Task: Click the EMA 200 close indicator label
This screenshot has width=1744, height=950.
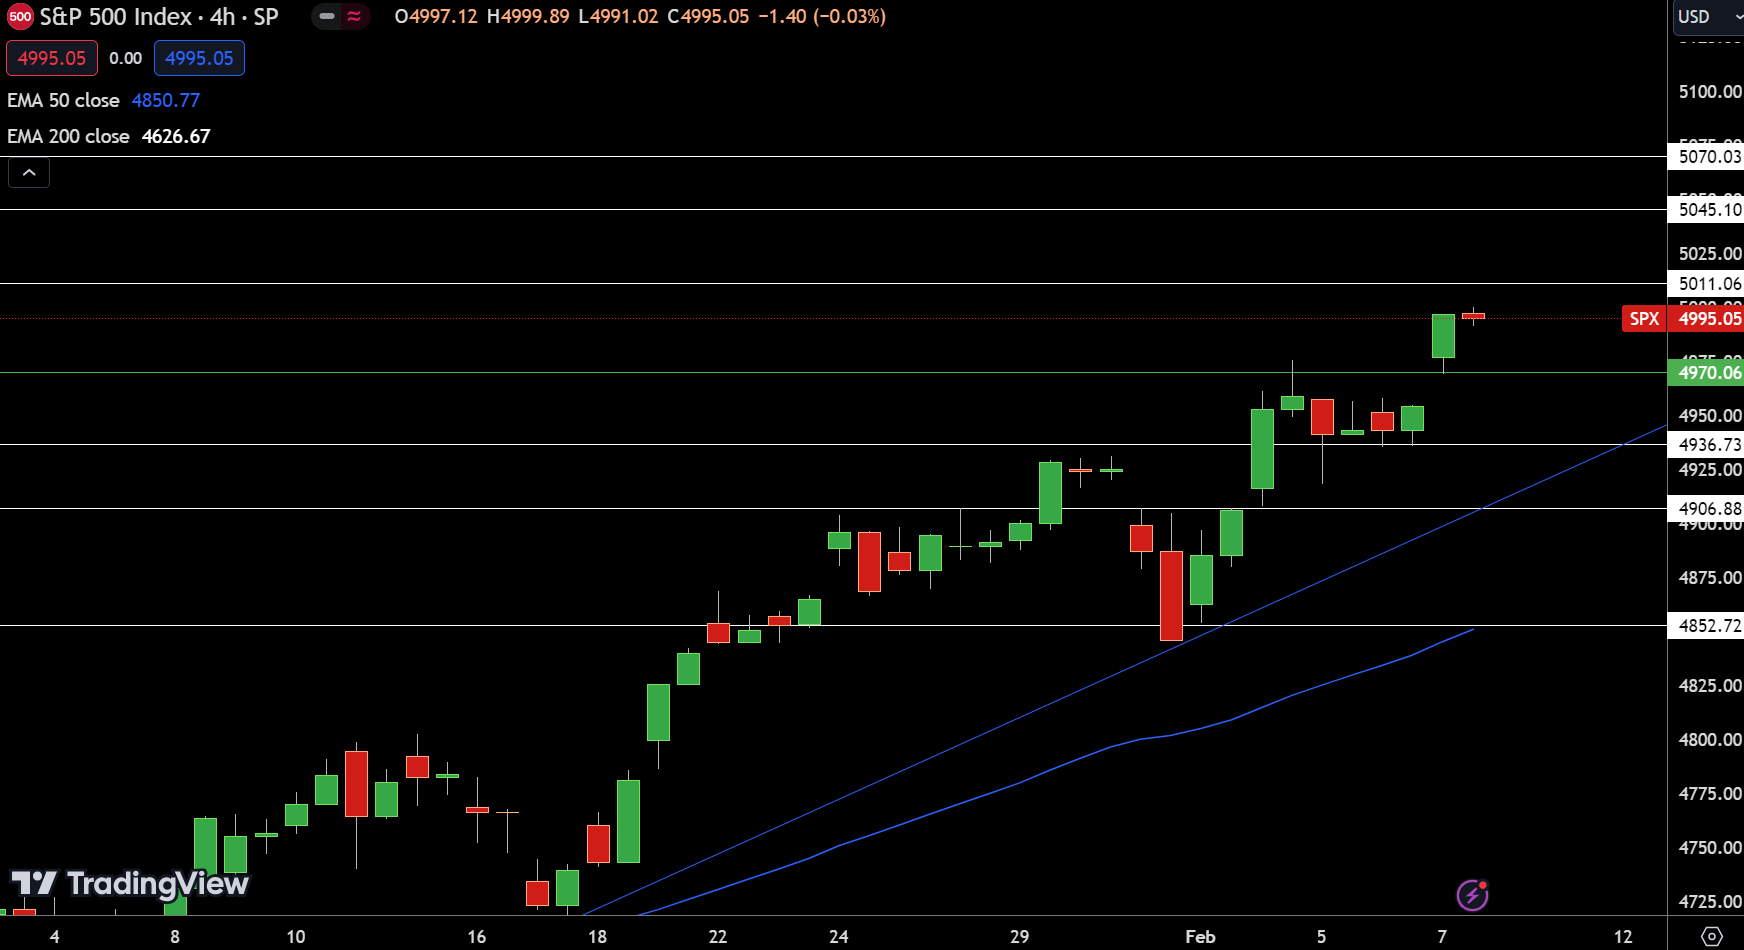Action: pos(68,136)
